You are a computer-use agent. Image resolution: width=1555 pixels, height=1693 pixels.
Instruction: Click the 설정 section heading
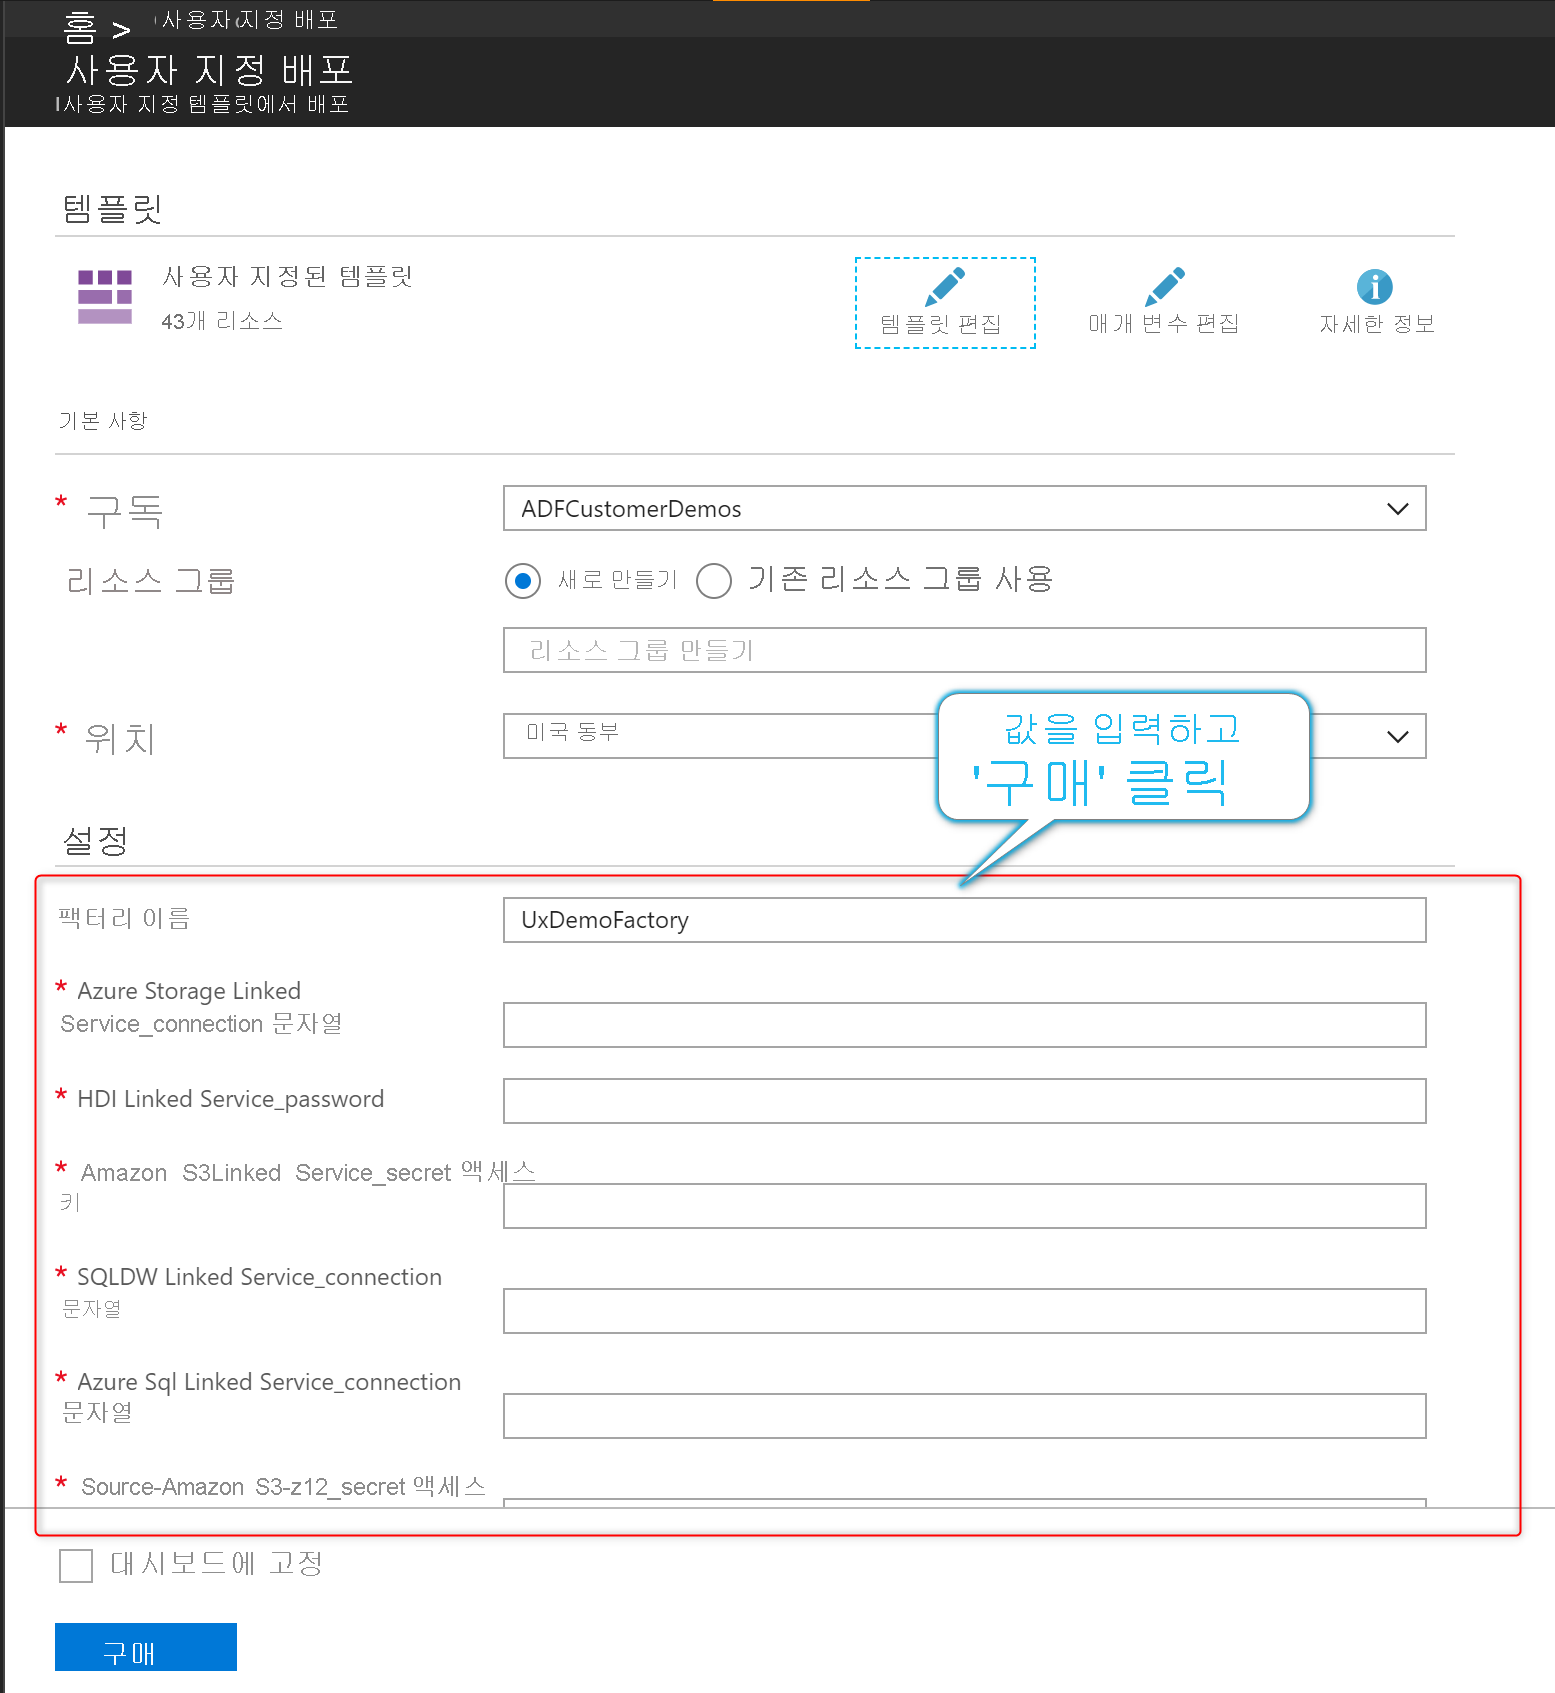(x=95, y=840)
